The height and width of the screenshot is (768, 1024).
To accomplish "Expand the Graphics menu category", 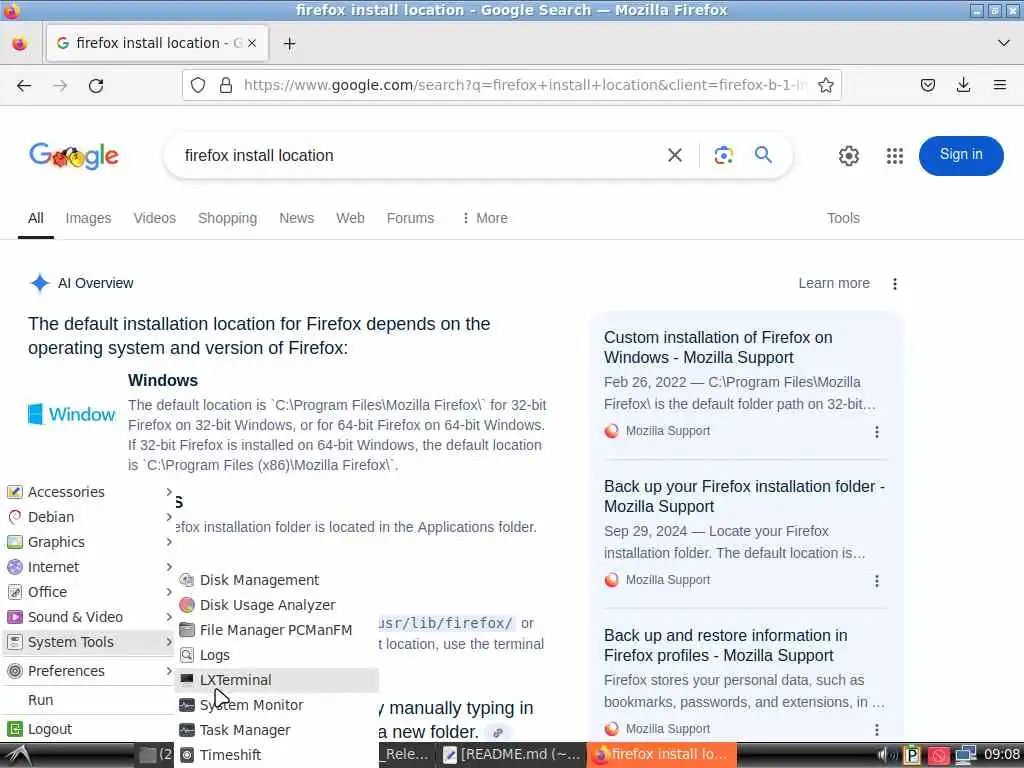I will pyautogui.click(x=89, y=542).
